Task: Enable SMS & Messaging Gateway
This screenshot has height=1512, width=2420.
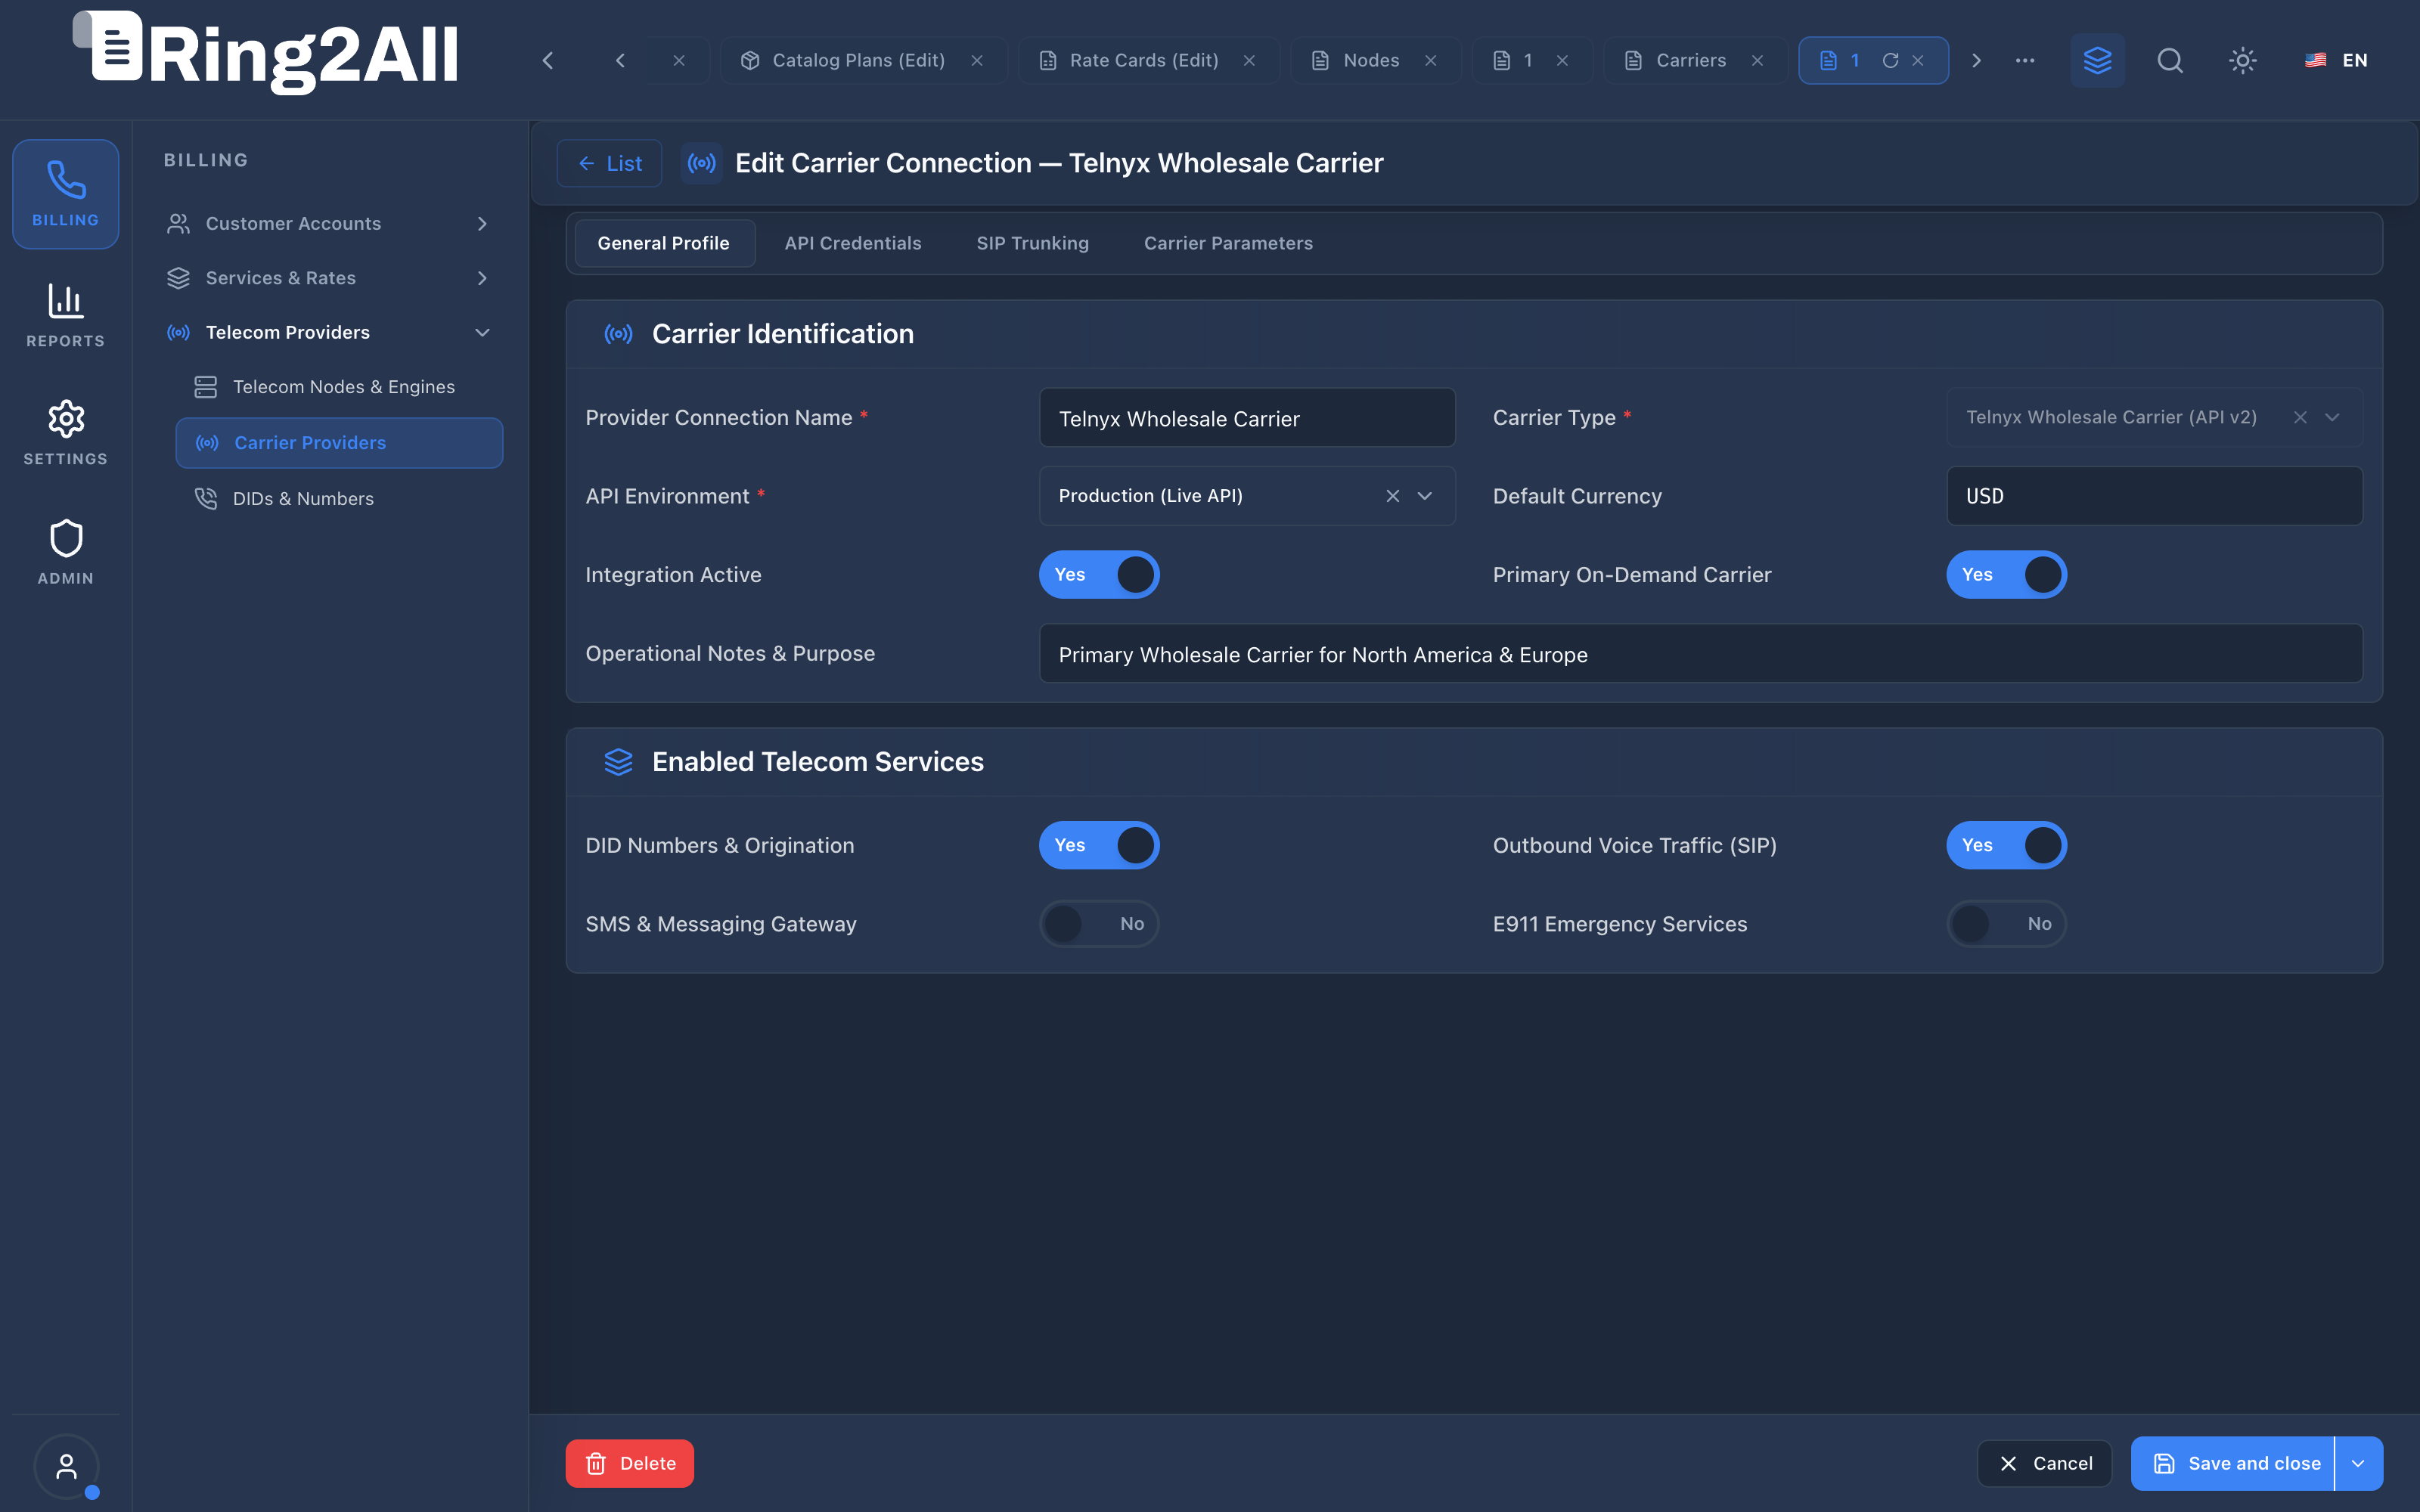Action: point(1099,924)
